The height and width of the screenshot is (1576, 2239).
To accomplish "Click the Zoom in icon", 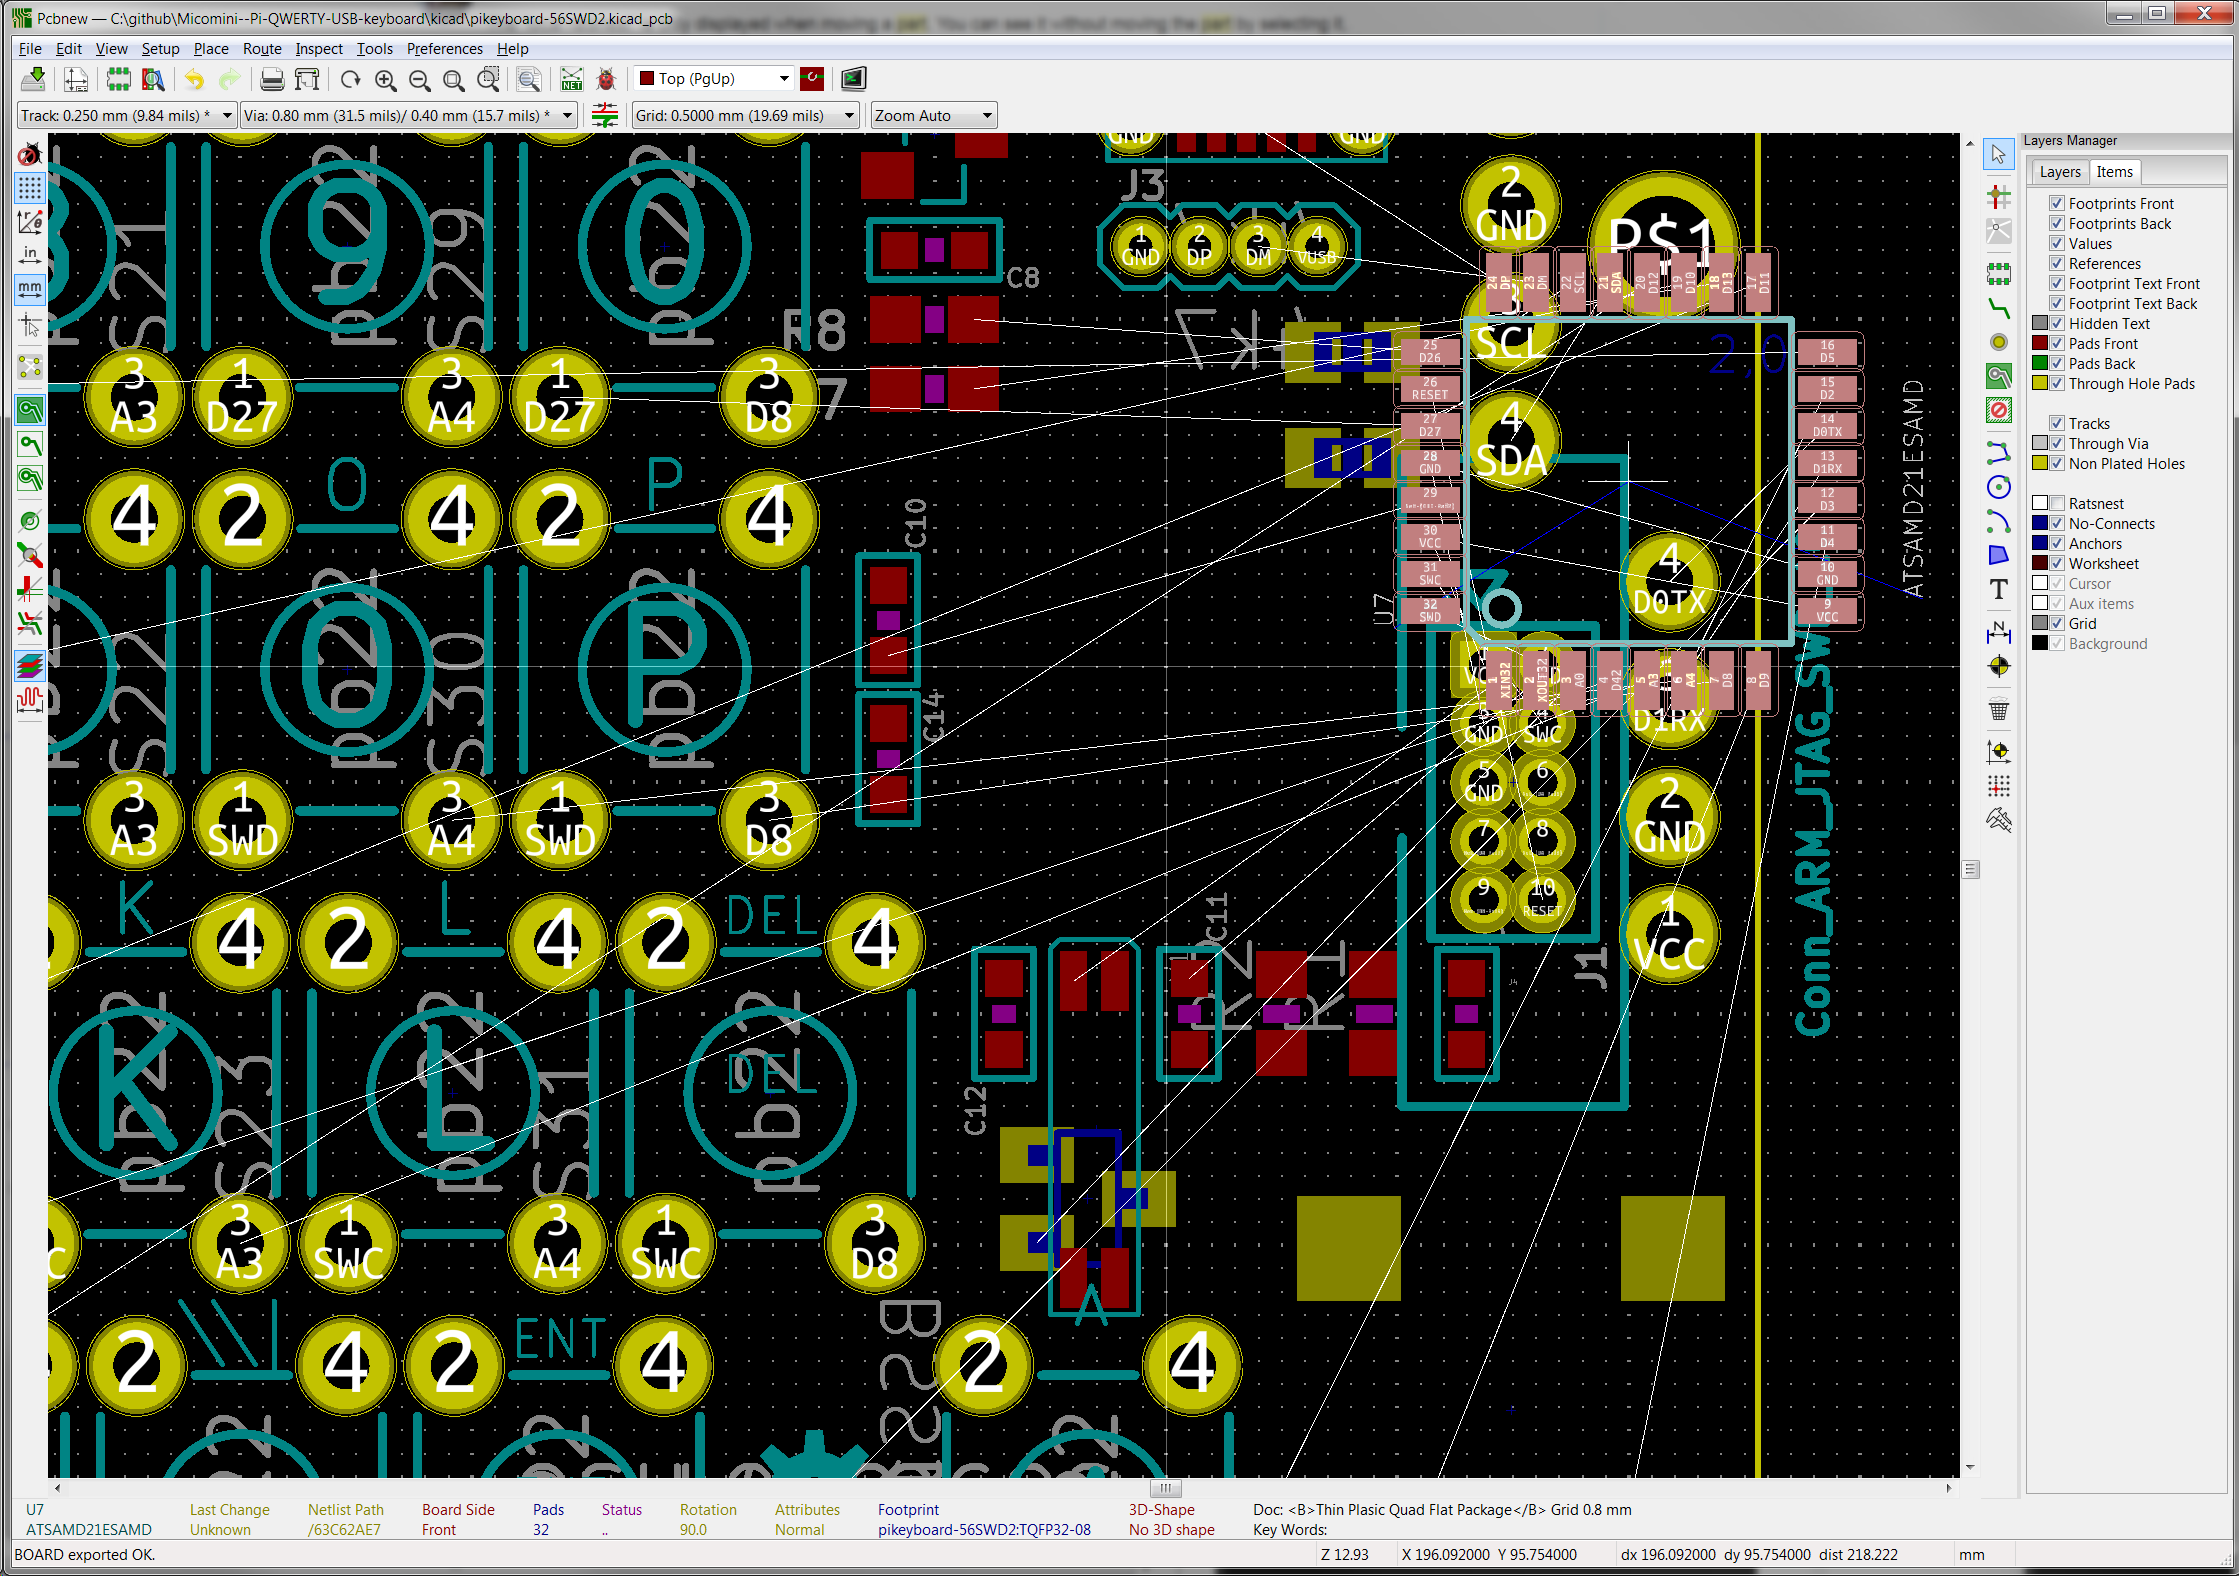I will (x=385, y=79).
